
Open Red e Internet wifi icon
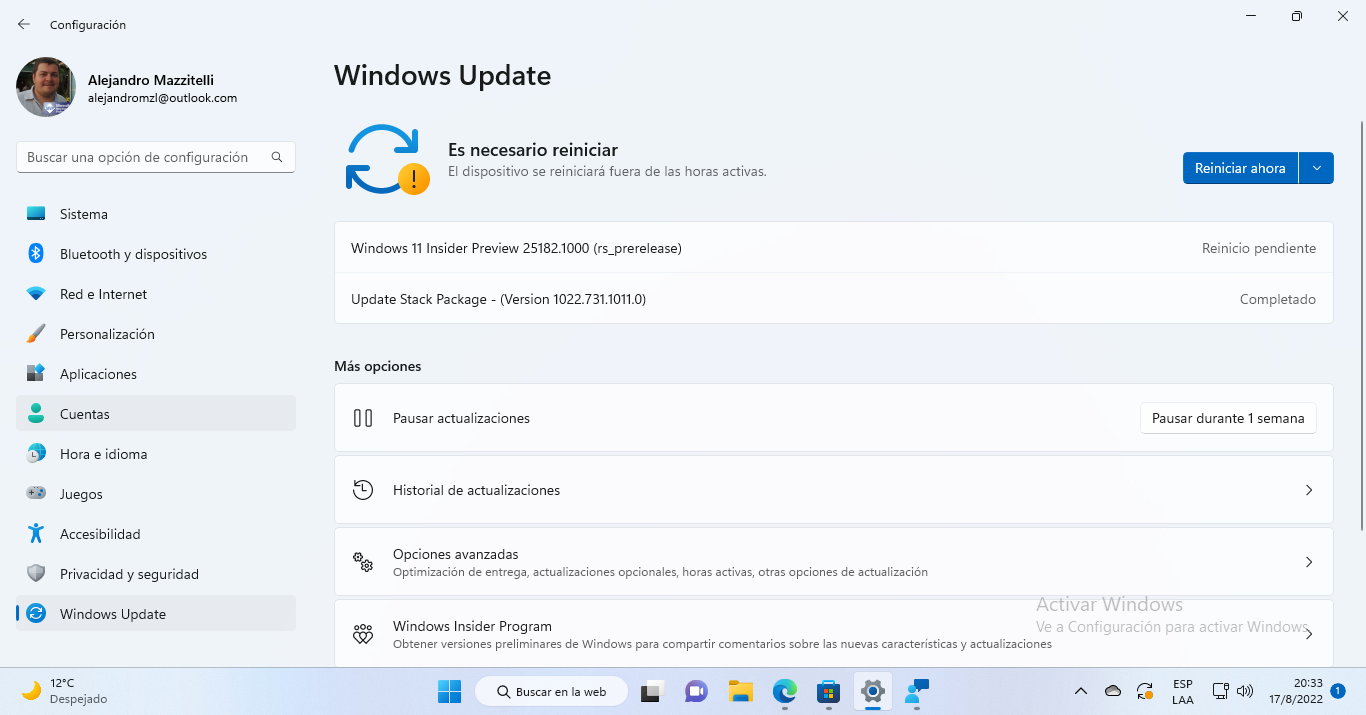coord(36,294)
